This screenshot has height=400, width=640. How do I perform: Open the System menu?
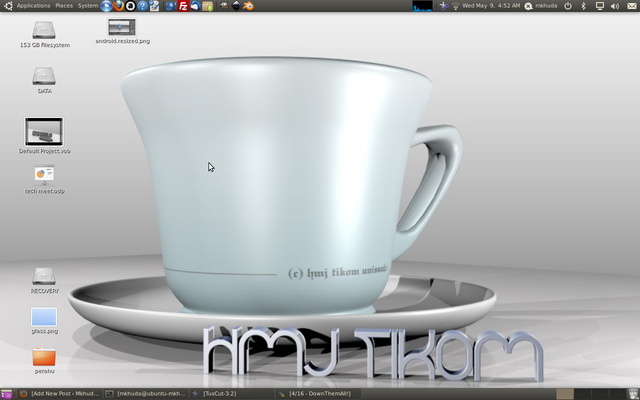pyautogui.click(x=88, y=6)
